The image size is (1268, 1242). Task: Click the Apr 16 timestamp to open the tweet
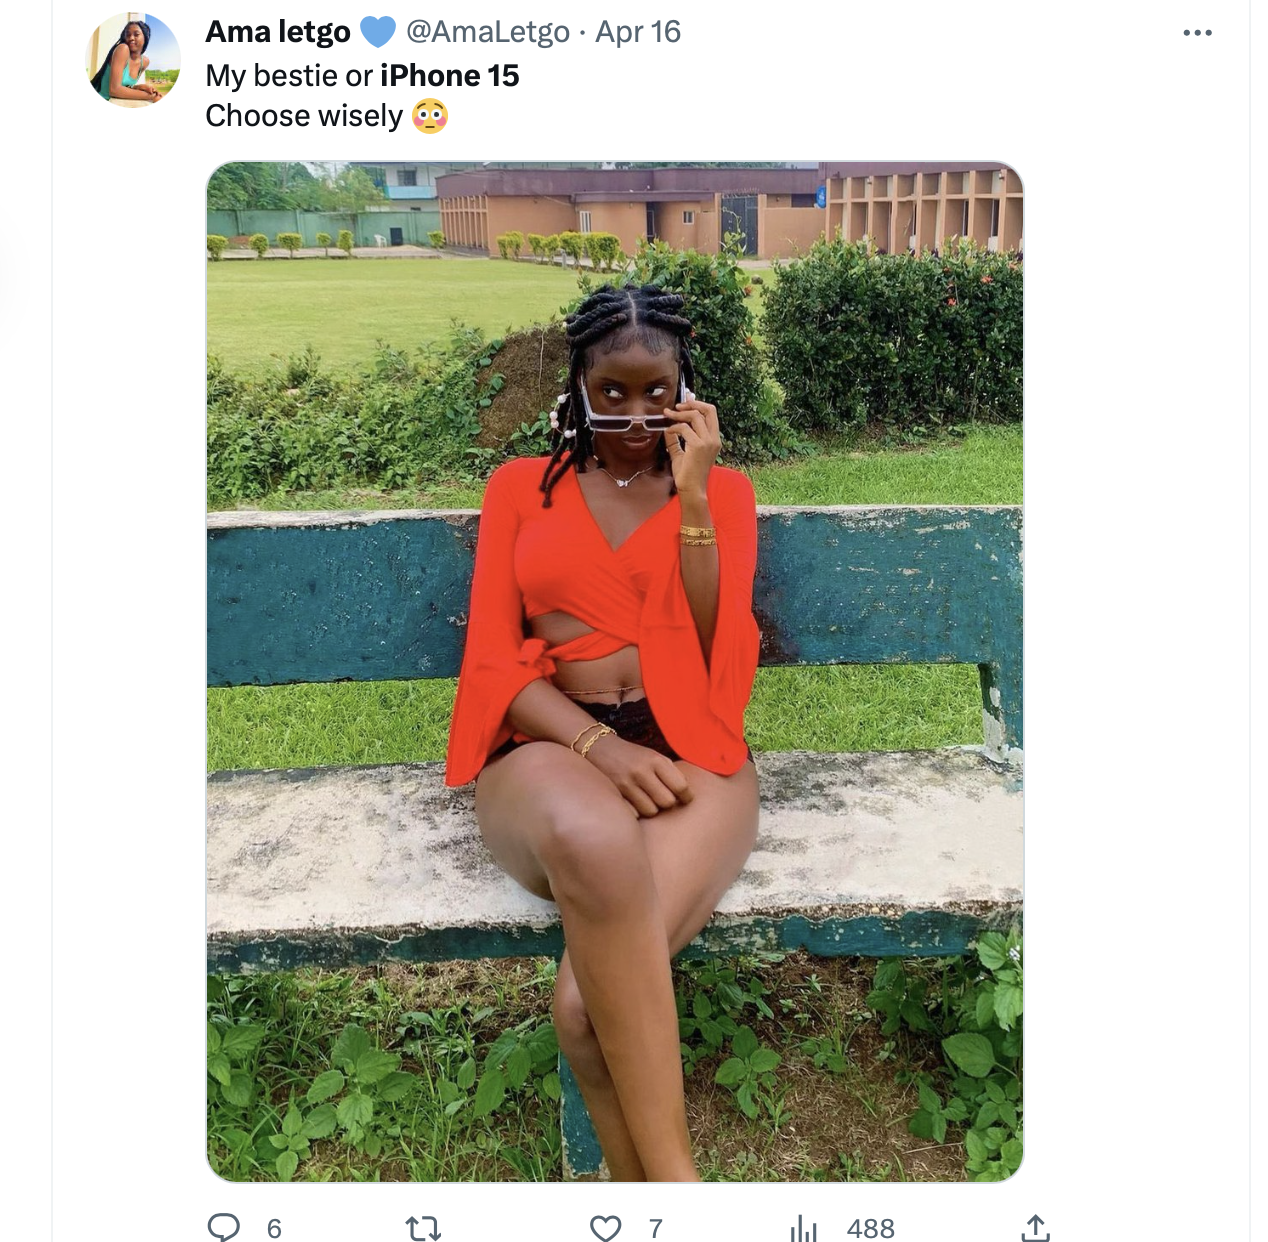tap(640, 31)
